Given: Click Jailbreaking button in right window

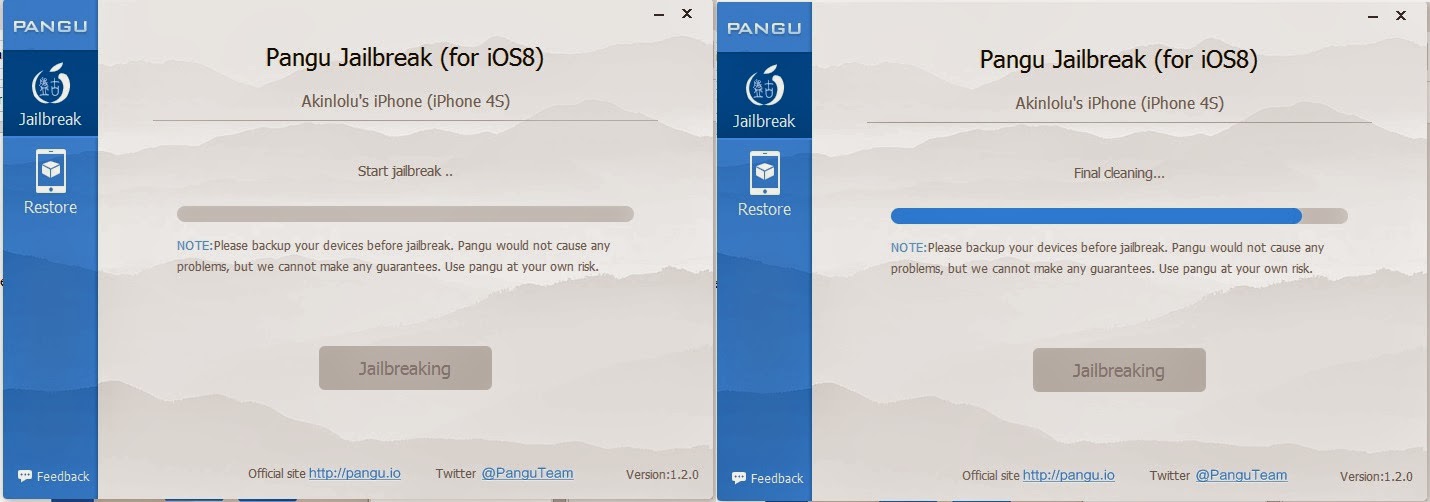Looking at the screenshot, I should point(1119,370).
